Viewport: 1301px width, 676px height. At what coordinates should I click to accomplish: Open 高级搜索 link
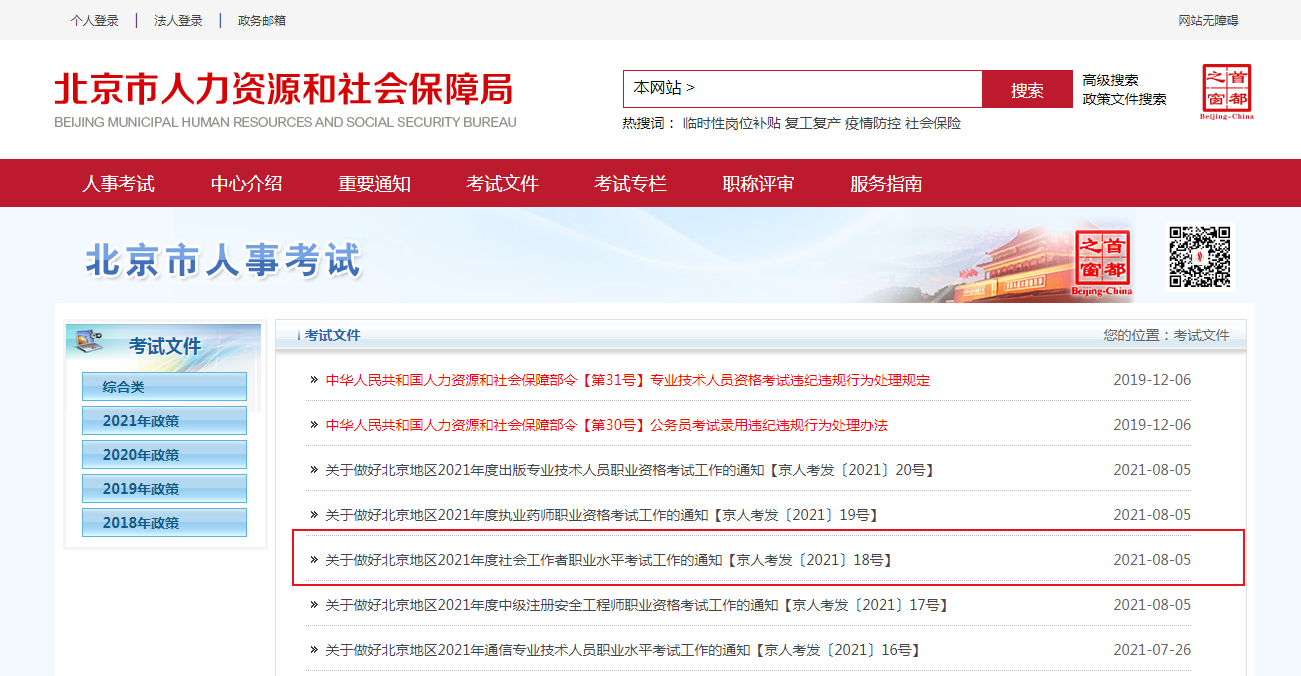coord(1110,80)
